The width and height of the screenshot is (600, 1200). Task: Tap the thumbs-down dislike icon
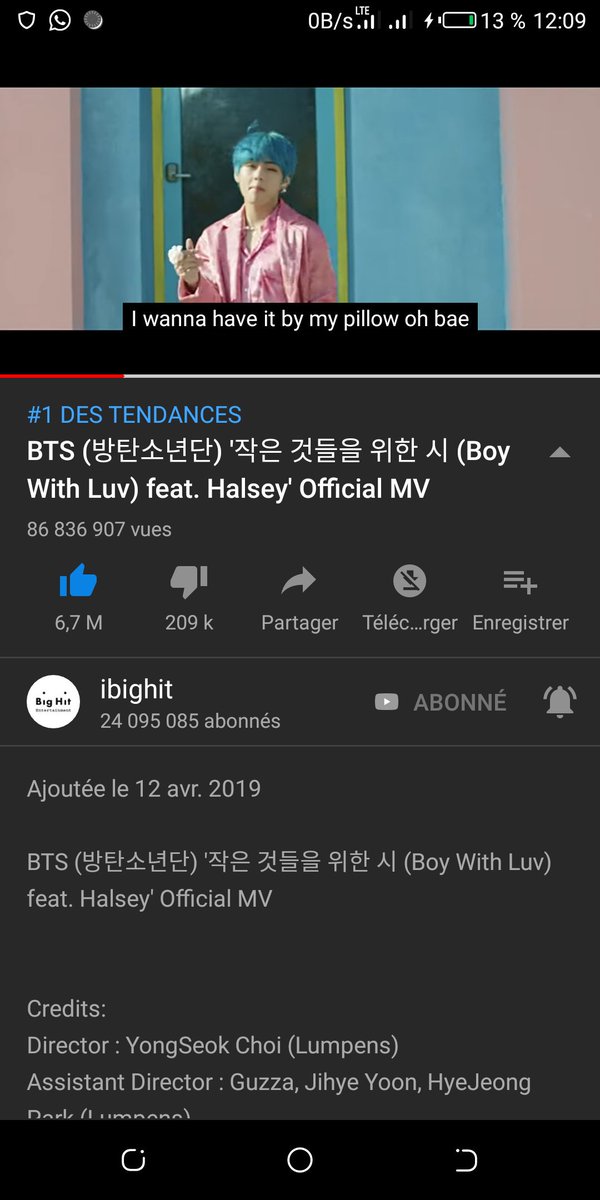coord(189,581)
